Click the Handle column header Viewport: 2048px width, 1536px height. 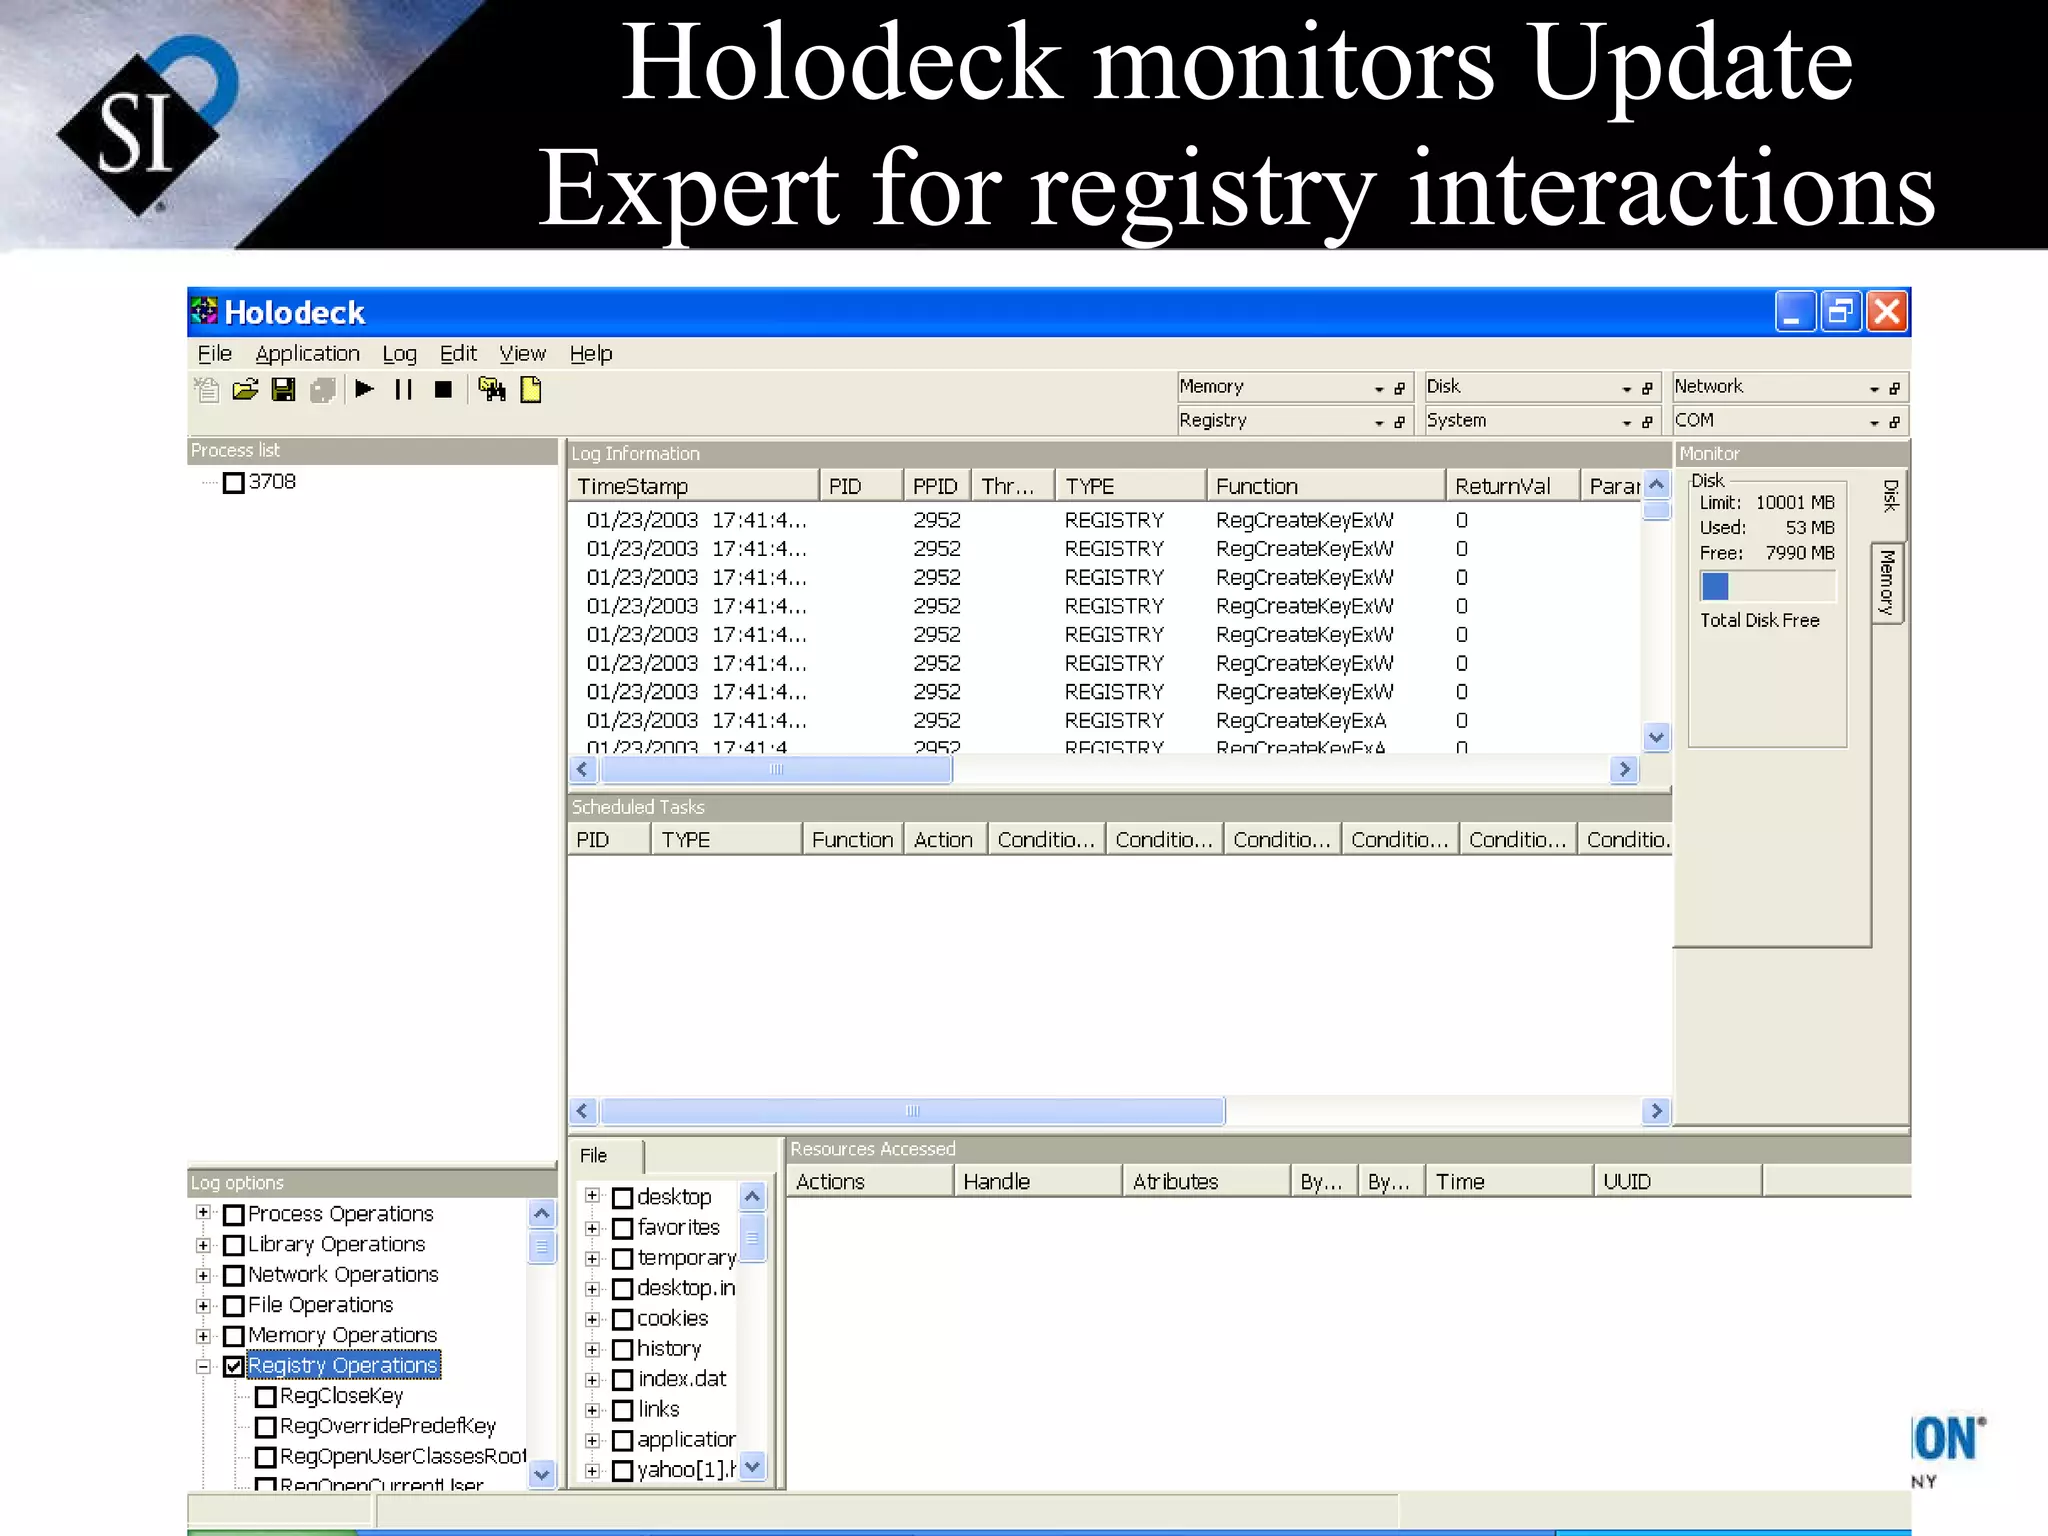tap(1038, 1181)
